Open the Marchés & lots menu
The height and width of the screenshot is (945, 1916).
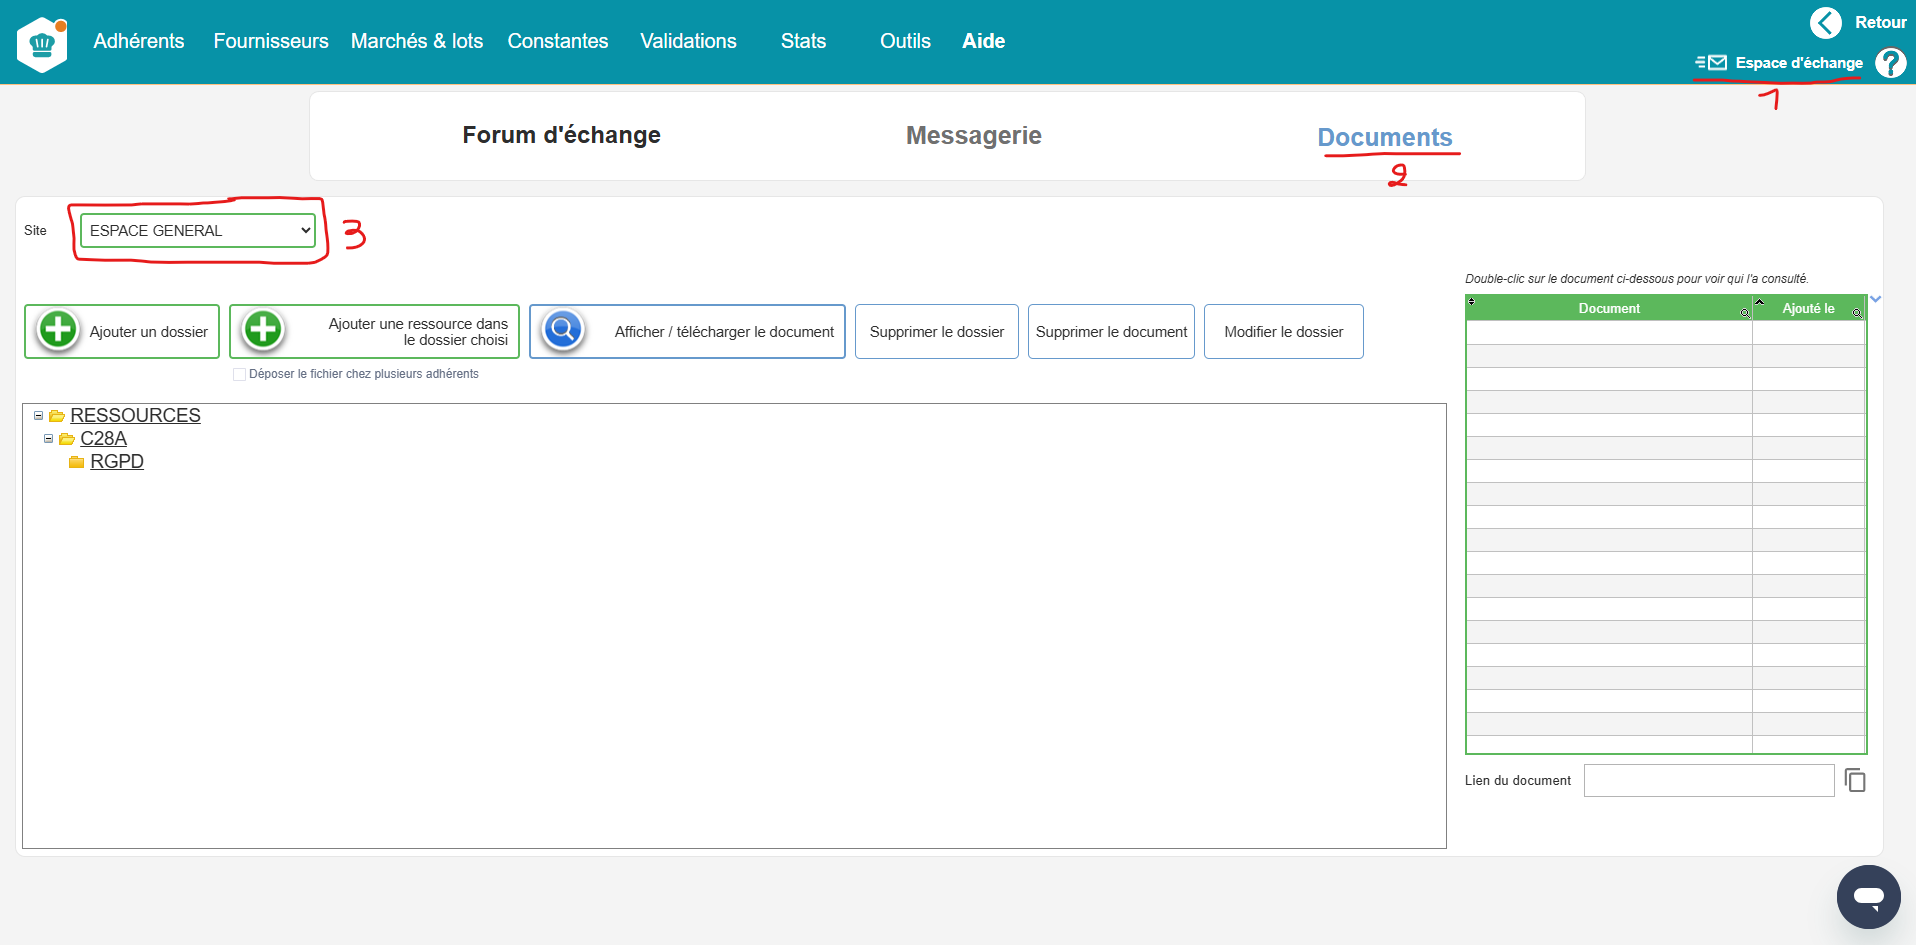tap(417, 41)
